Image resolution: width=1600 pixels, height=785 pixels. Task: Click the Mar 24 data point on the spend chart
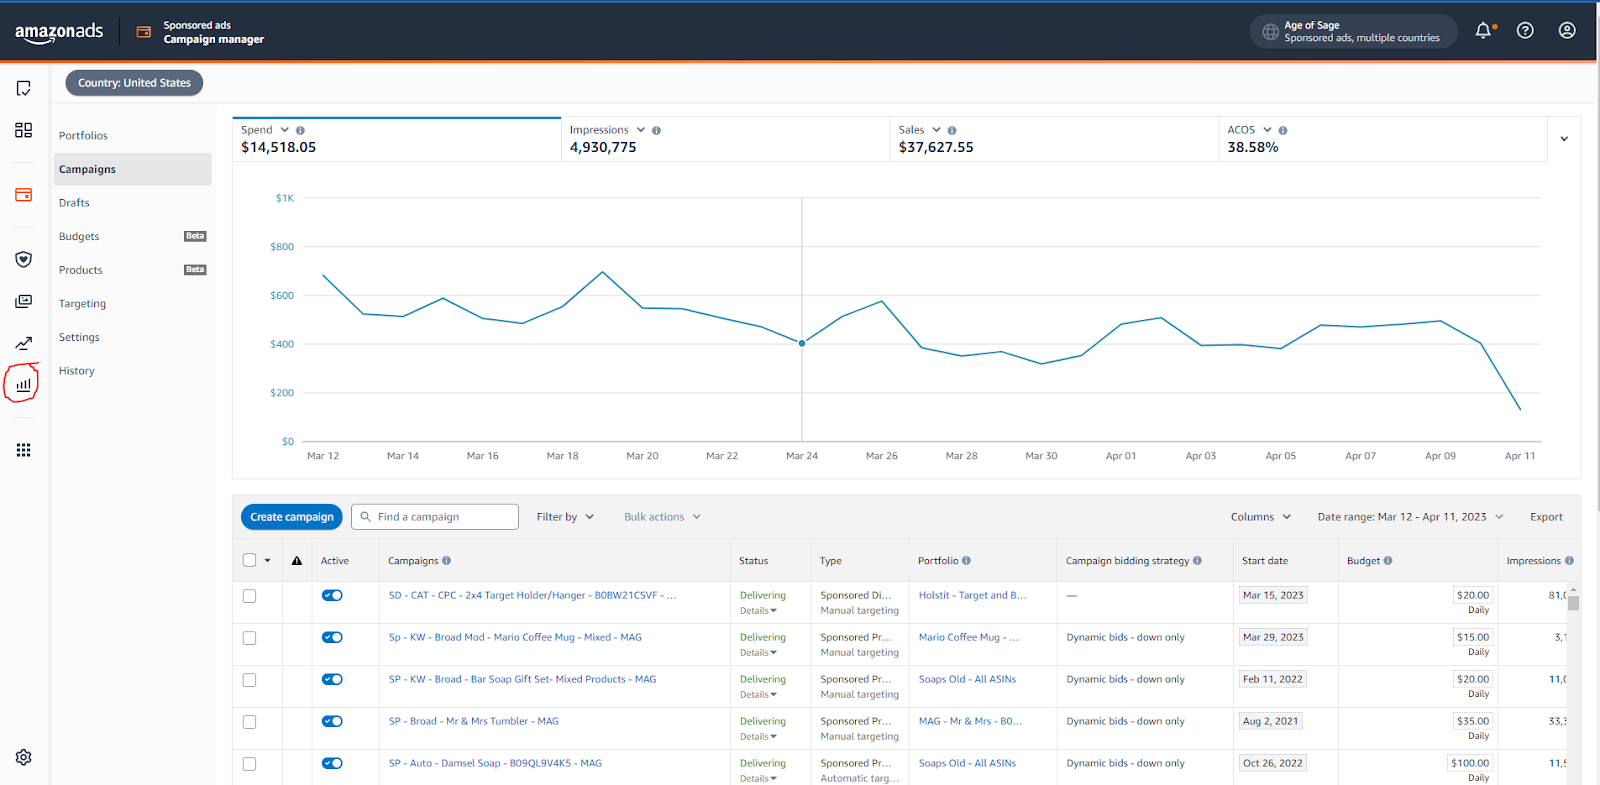[x=802, y=343]
